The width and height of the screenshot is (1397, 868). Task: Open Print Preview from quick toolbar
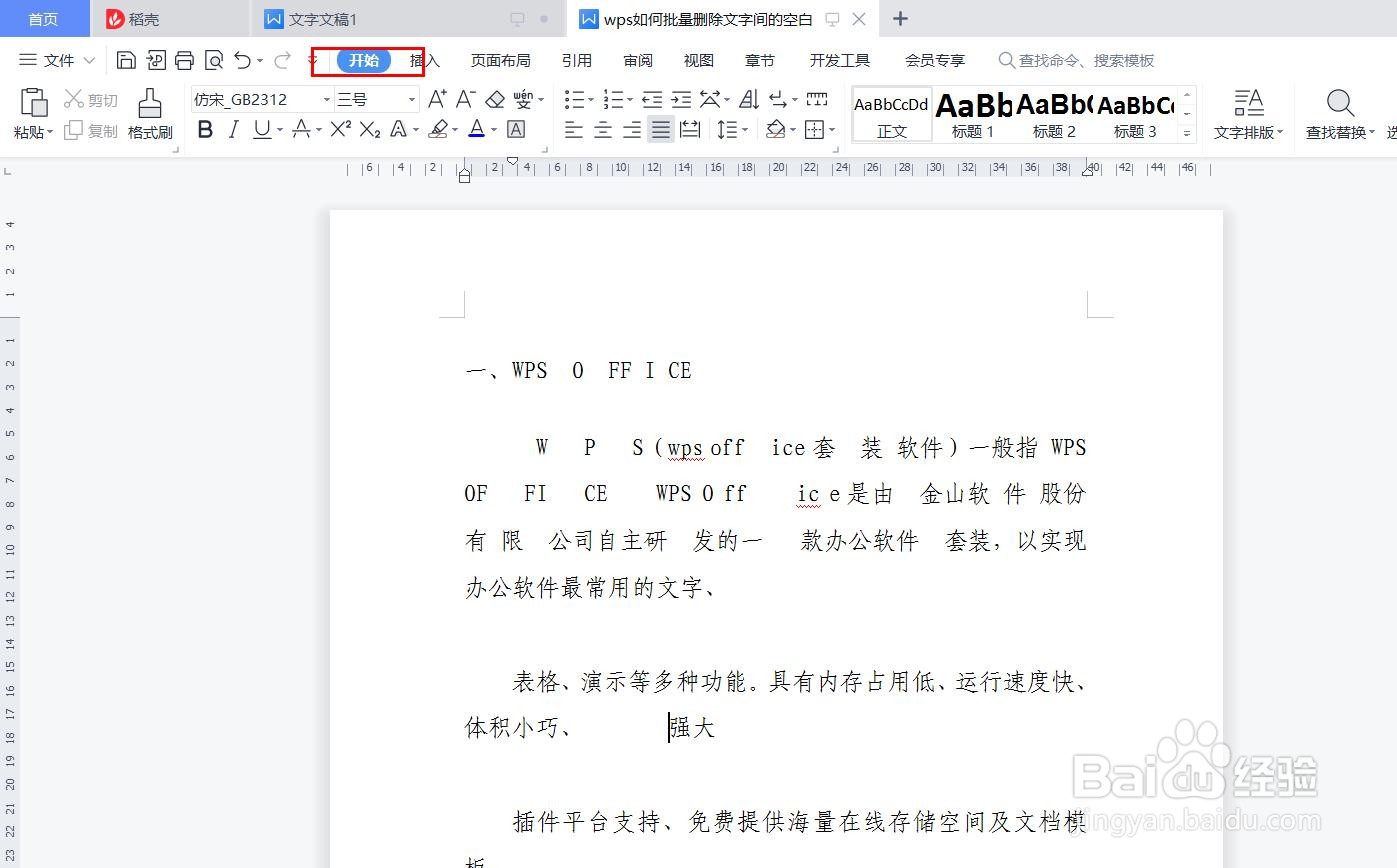(x=213, y=60)
